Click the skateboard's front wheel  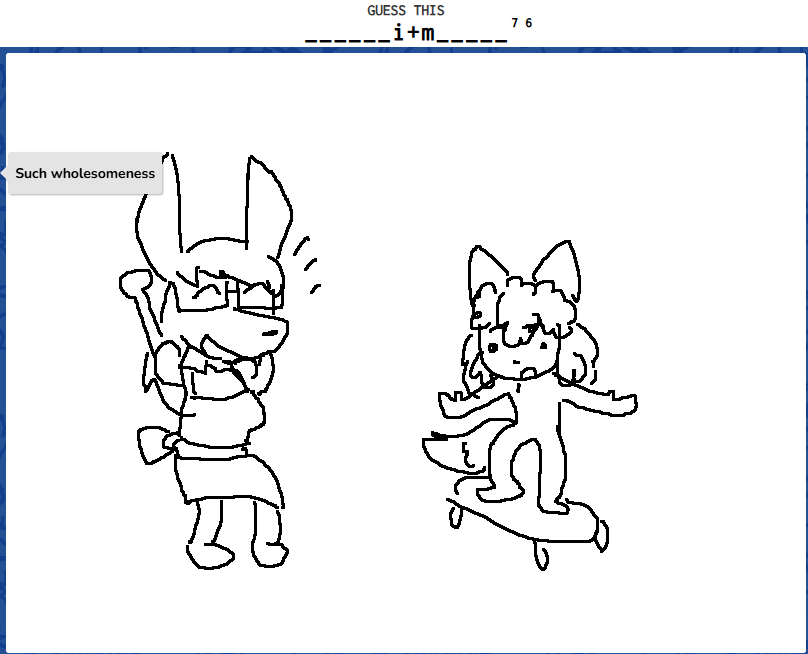[540, 556]
